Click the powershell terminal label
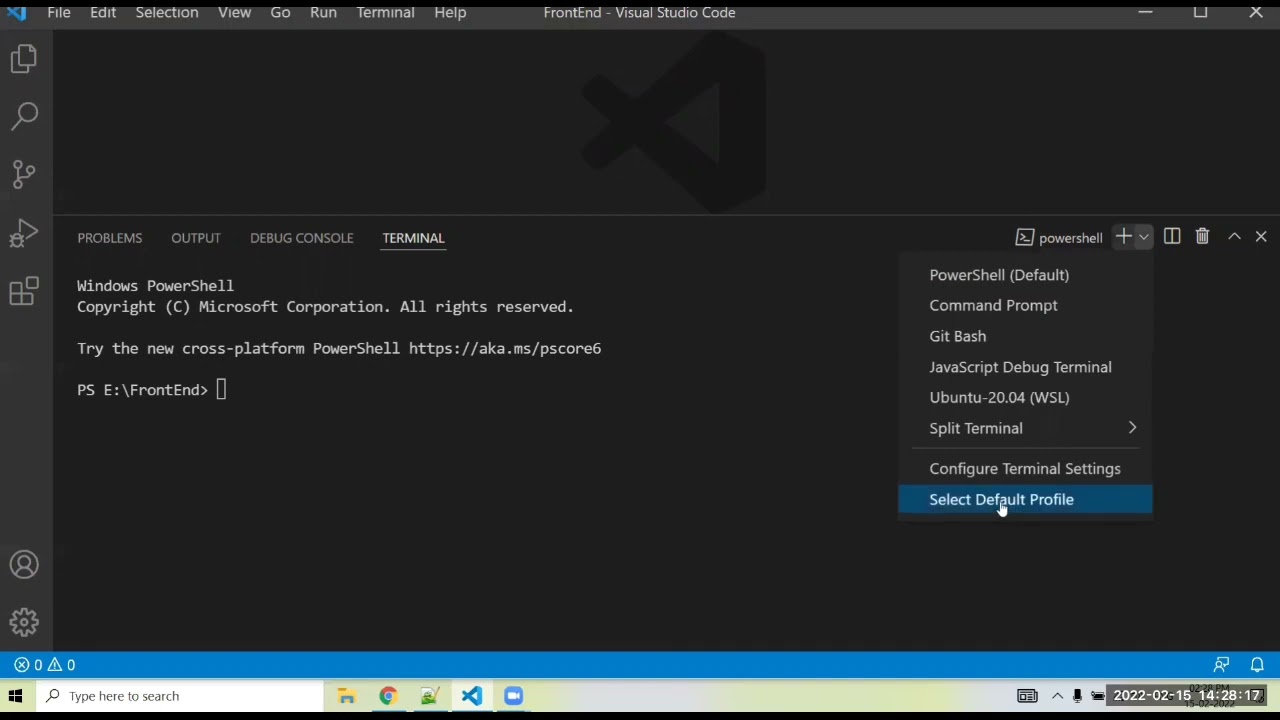 (1059, 238)
